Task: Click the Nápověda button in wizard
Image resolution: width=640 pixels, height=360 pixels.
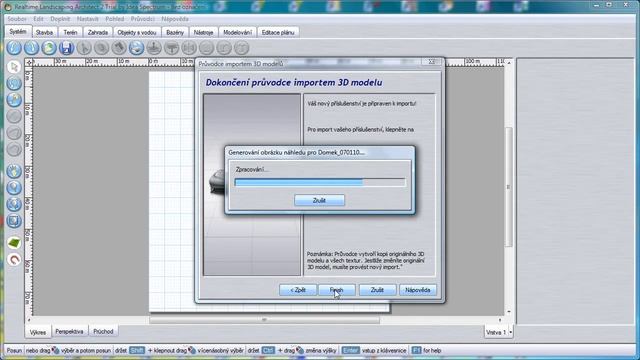Action: pyautogui.click(x=418, y=290)
